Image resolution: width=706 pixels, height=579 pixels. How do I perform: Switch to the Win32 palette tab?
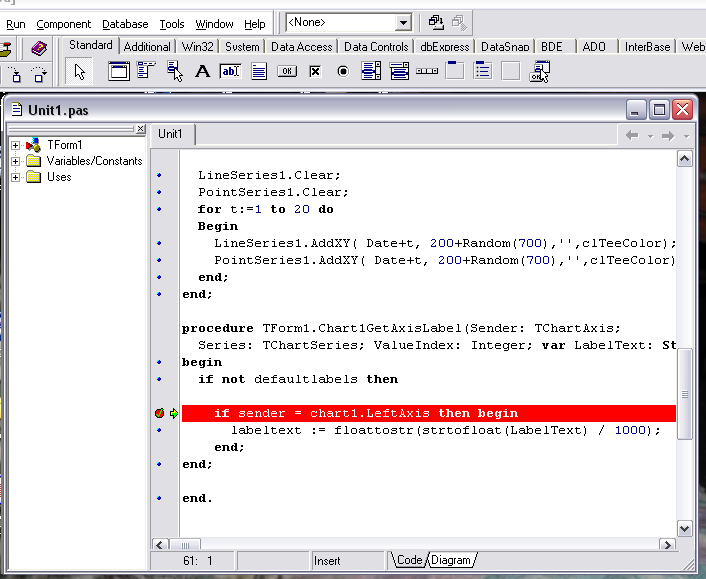(x=197, y=46)
